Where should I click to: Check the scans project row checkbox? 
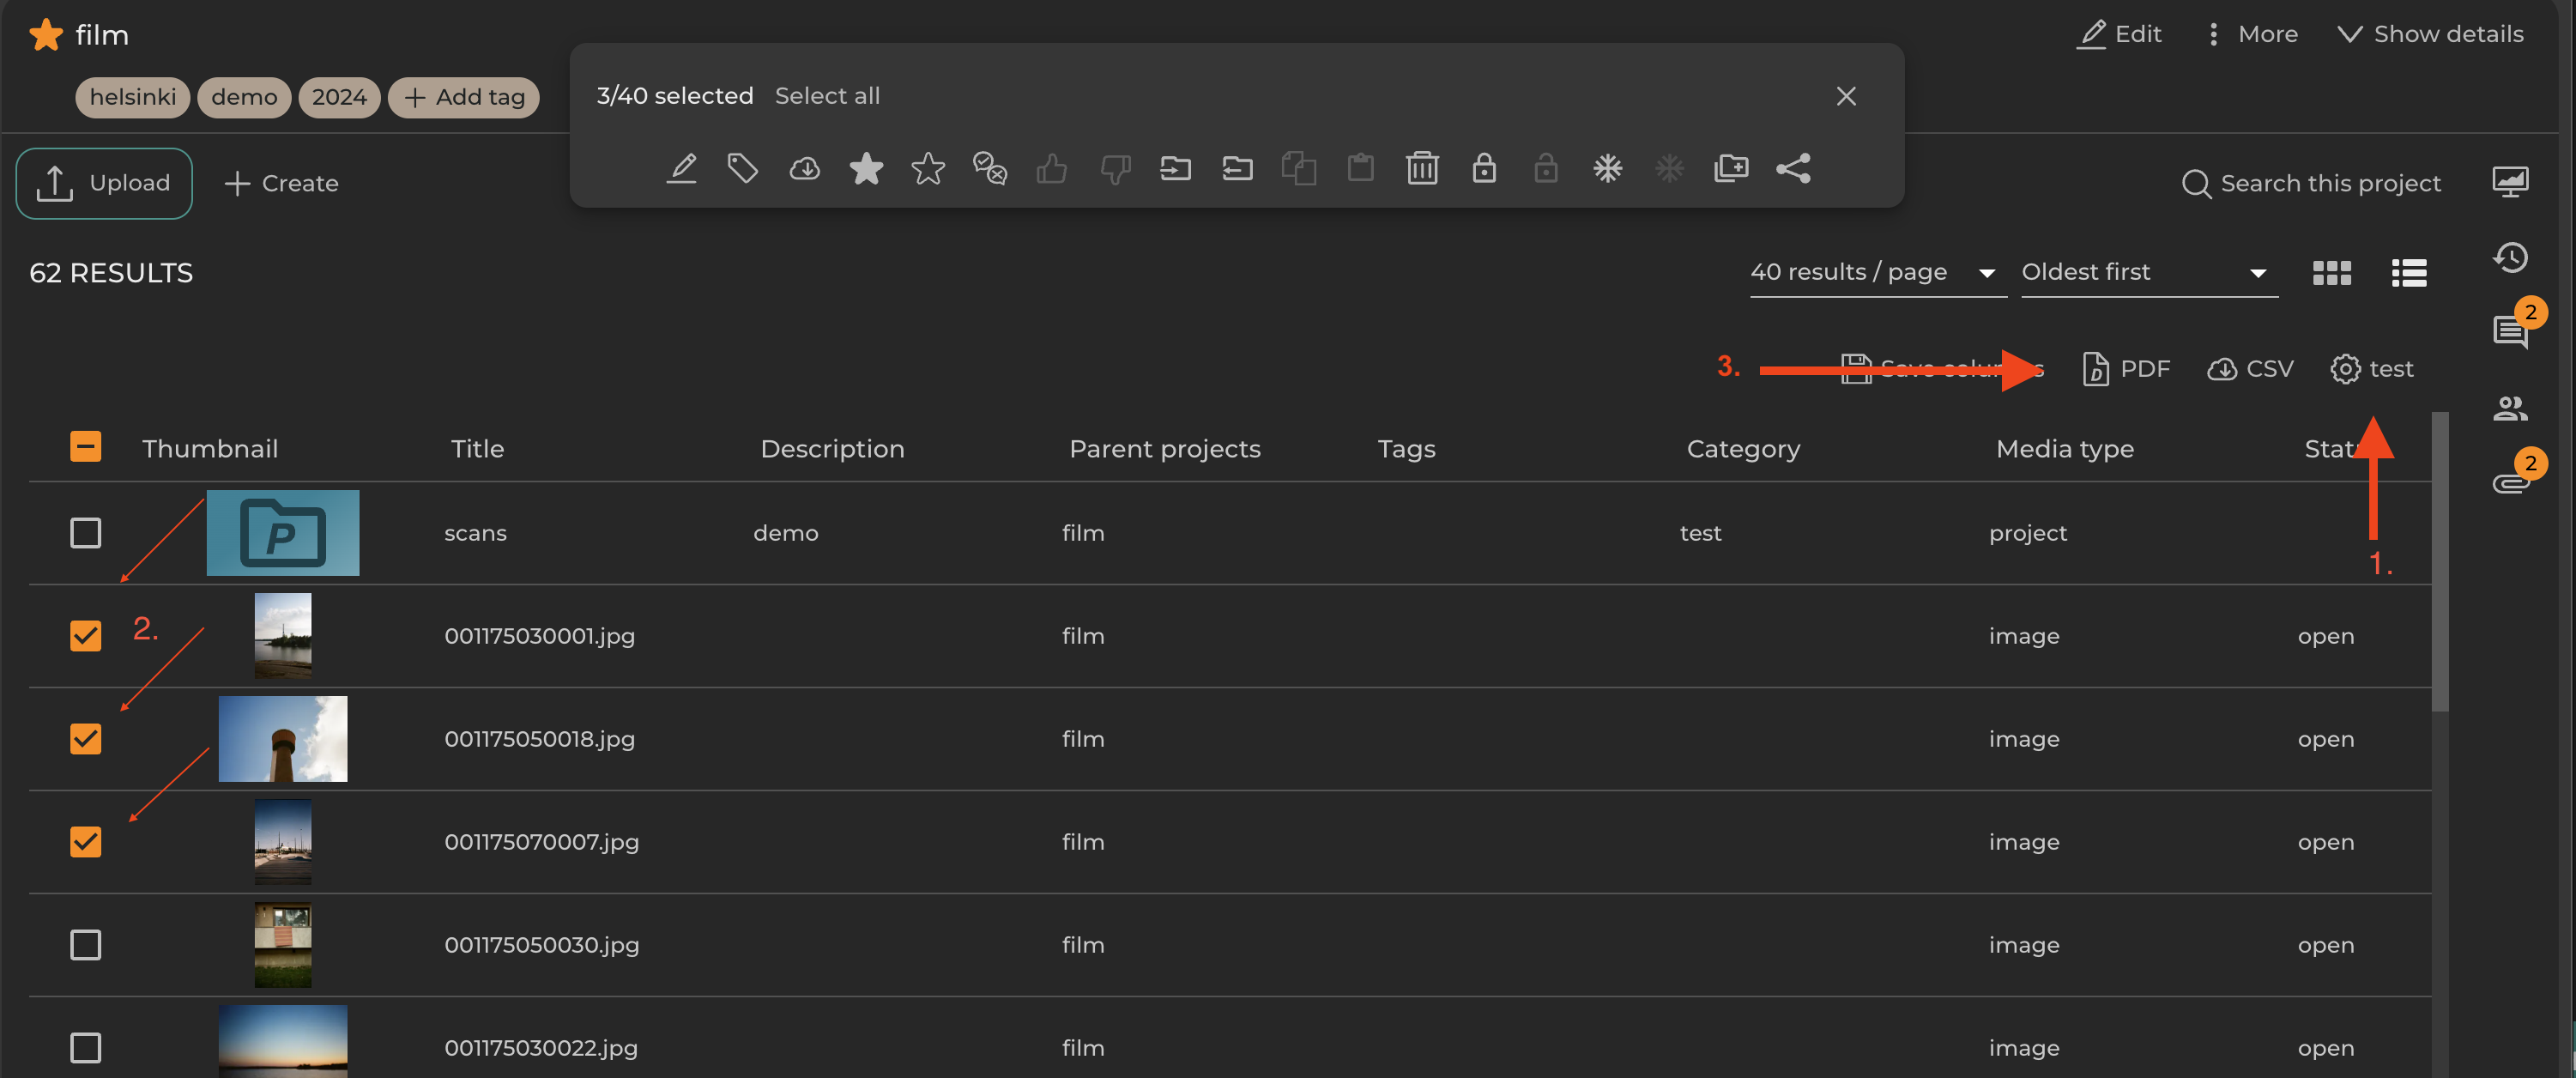(86, 533)
